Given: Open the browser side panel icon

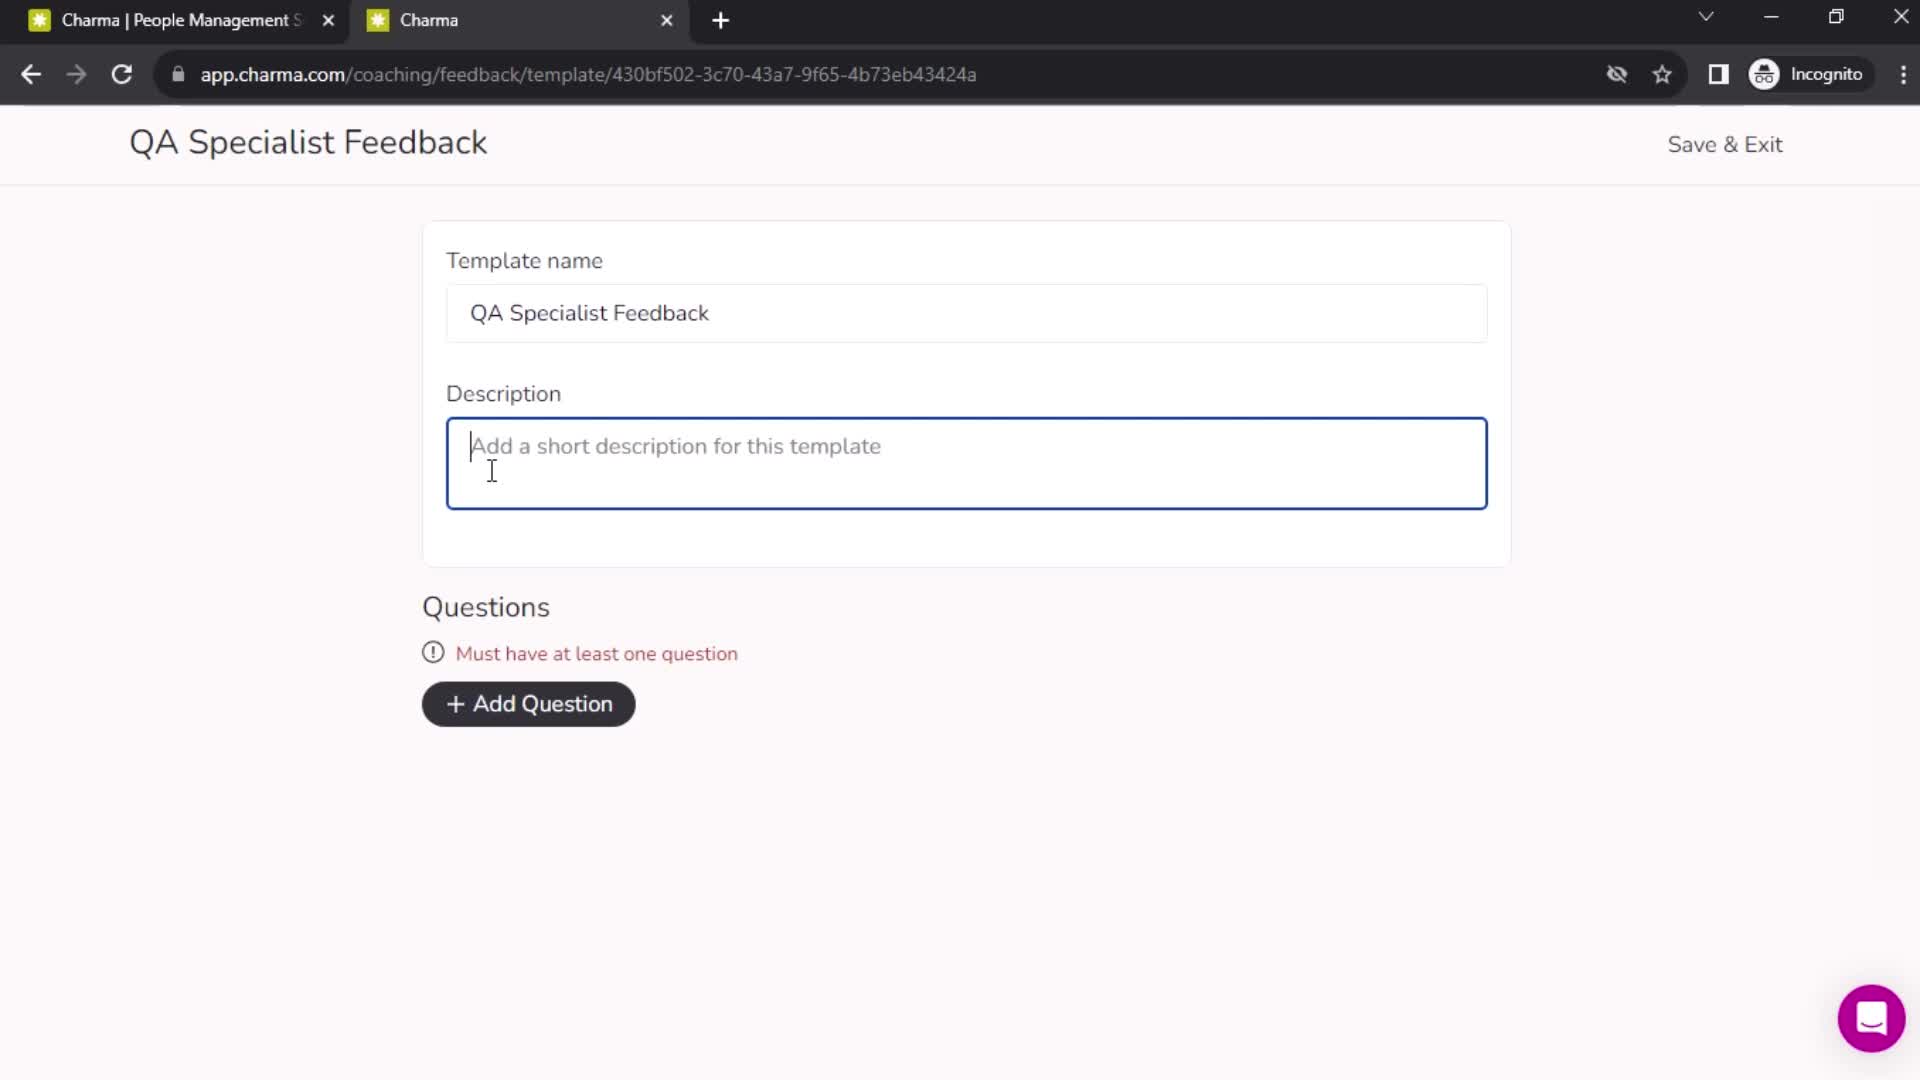Looking at the screenshot, I should pyautogui.click(x=1718, y=74).
